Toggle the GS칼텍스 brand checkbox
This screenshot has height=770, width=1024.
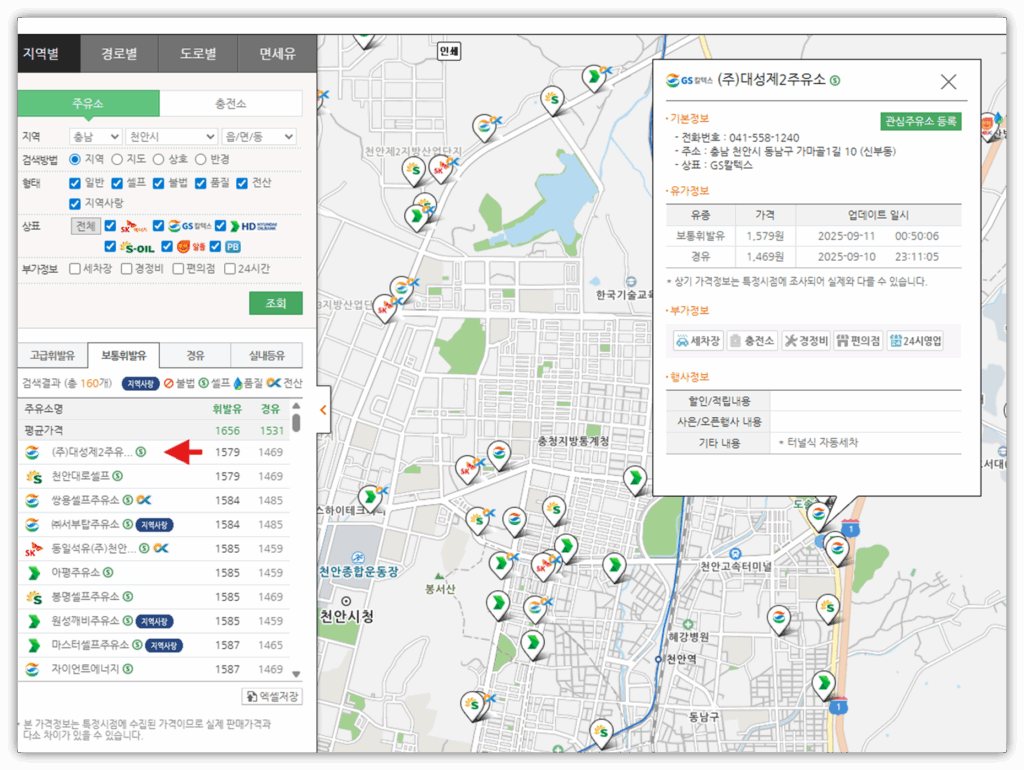(x=159, y=226)
